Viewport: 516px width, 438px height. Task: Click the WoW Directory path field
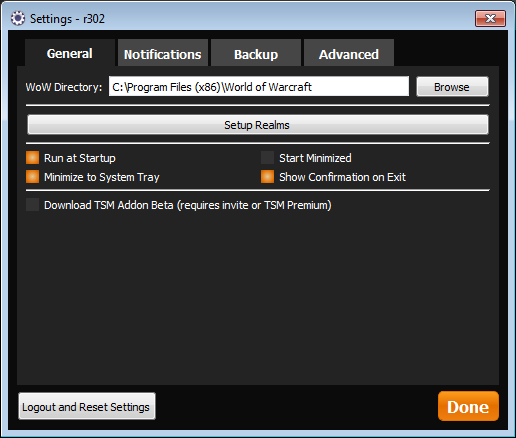tap(259, 87)
